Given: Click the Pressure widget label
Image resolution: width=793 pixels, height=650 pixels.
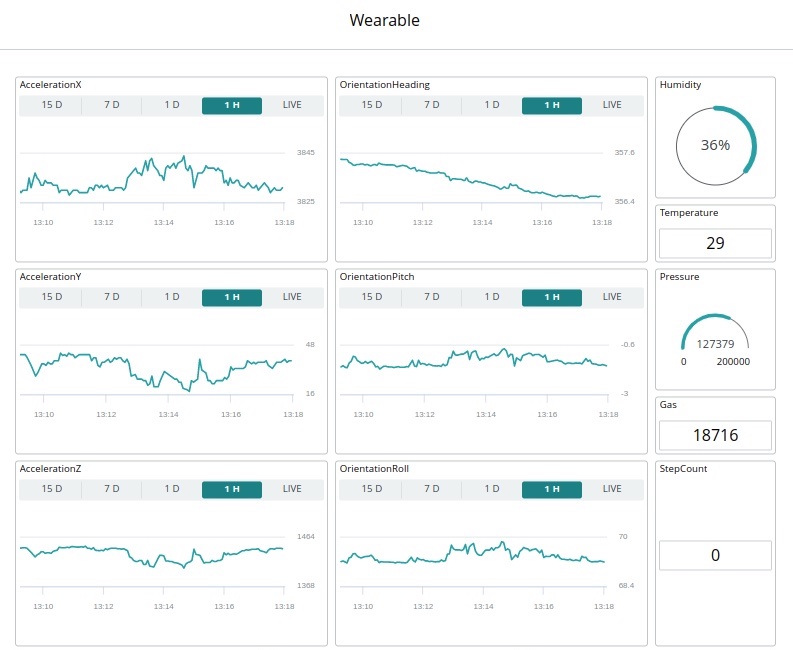Looking at the screenshot, I should (x=679, y=277).
